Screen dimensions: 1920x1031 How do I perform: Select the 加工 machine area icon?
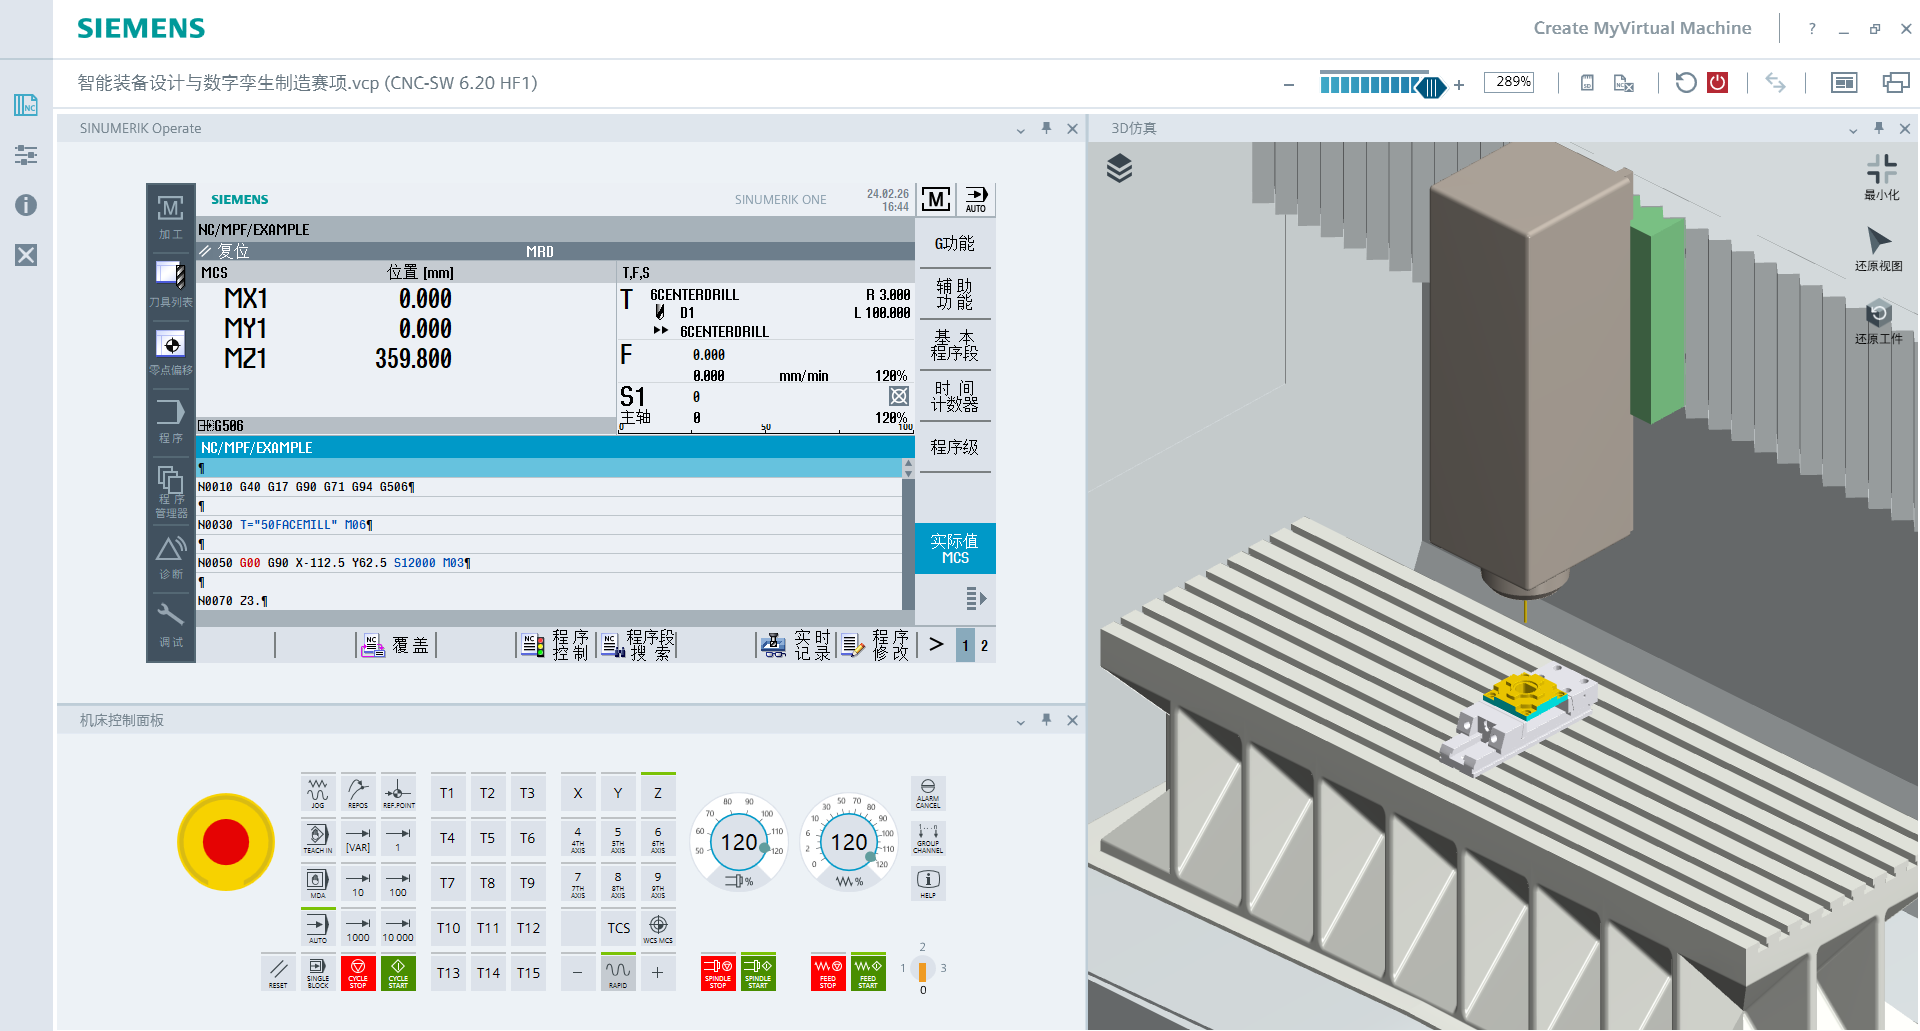171,217
